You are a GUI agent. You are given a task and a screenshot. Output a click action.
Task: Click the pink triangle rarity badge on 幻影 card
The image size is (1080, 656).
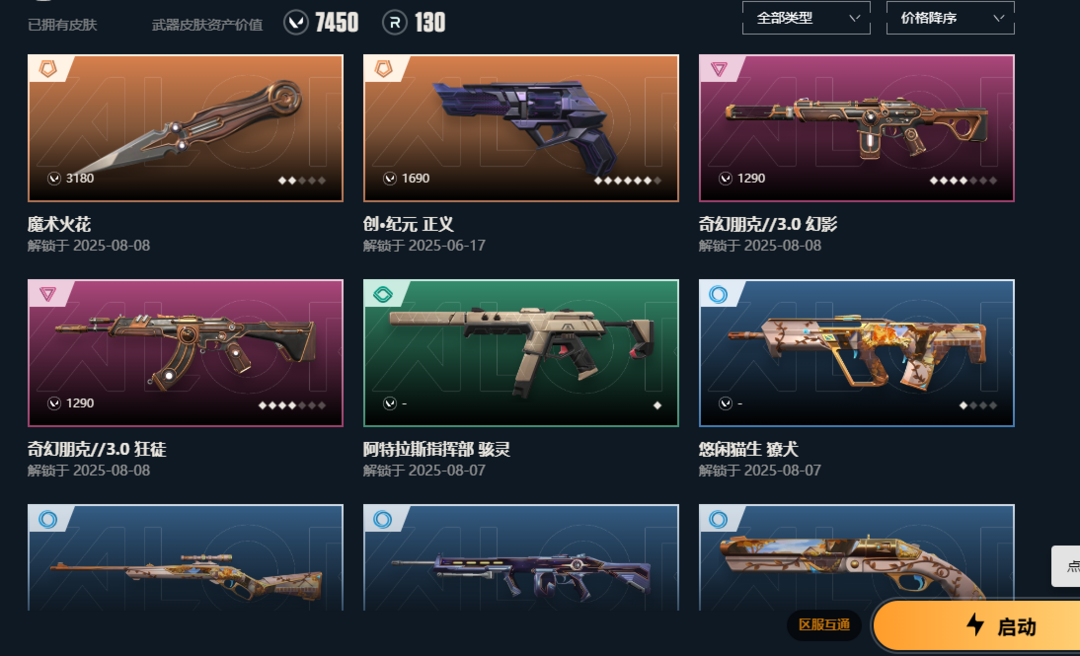tap(719, 69)
